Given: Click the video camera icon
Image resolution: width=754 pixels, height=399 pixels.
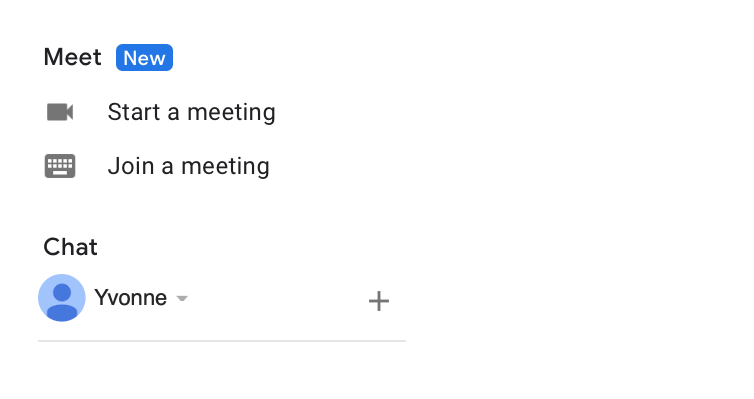Looking at the screenshot, I should 60,112.
